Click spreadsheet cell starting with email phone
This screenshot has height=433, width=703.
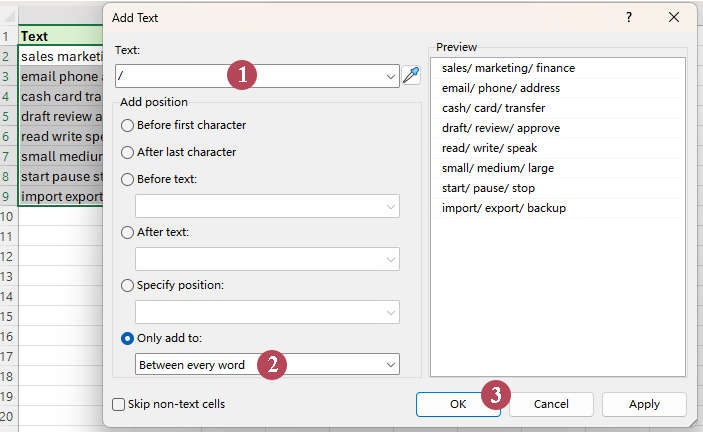61,77
